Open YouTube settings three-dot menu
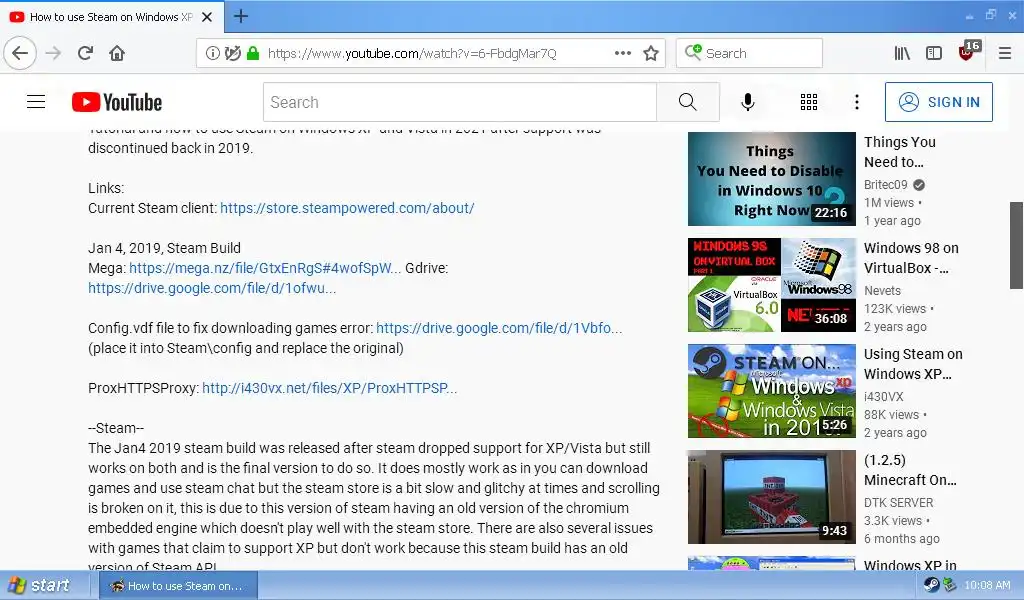 point(856,102)
